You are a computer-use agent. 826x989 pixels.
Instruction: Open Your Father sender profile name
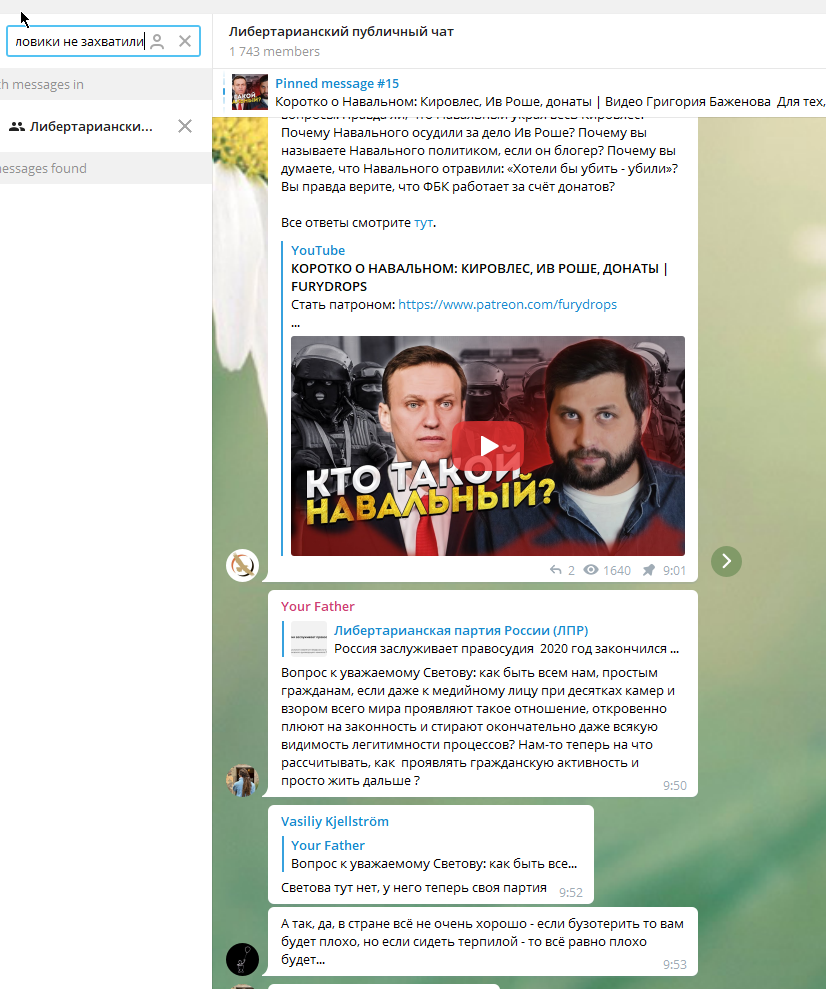click(x=318, y=607)
